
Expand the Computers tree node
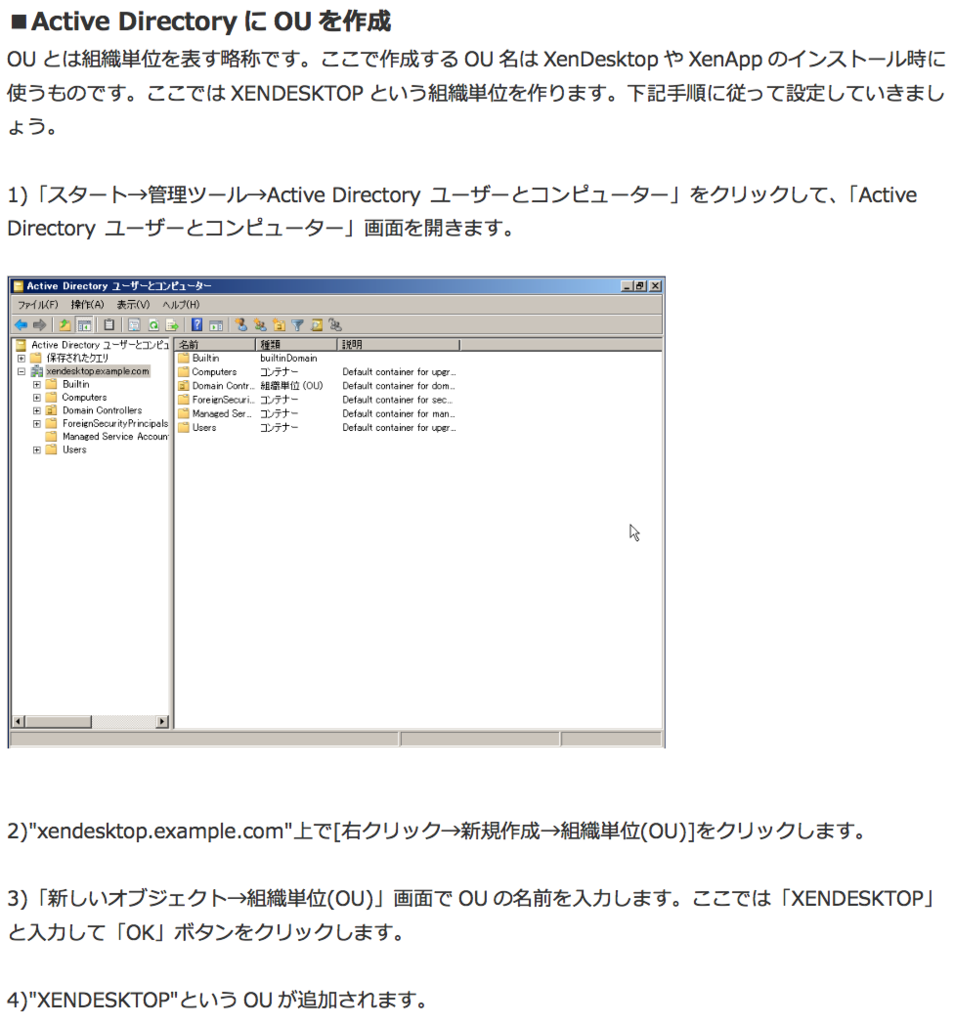pyautogui.click(x=37, y=397)
